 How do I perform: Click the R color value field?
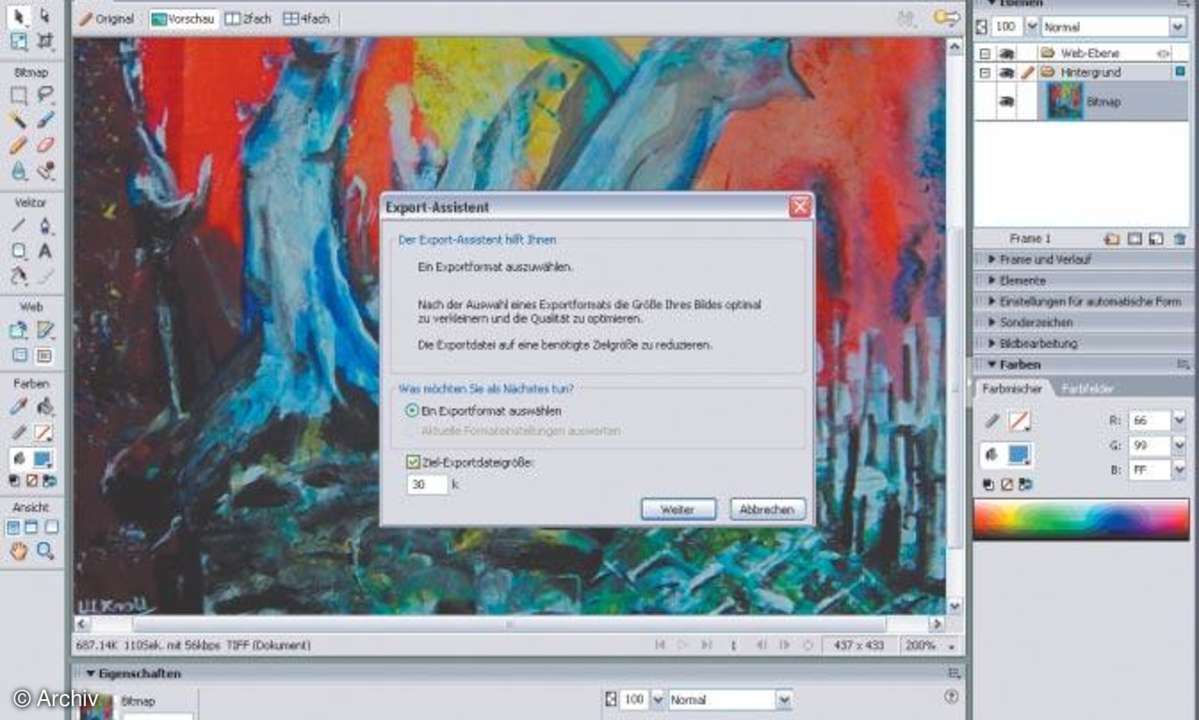point(1149,420)
